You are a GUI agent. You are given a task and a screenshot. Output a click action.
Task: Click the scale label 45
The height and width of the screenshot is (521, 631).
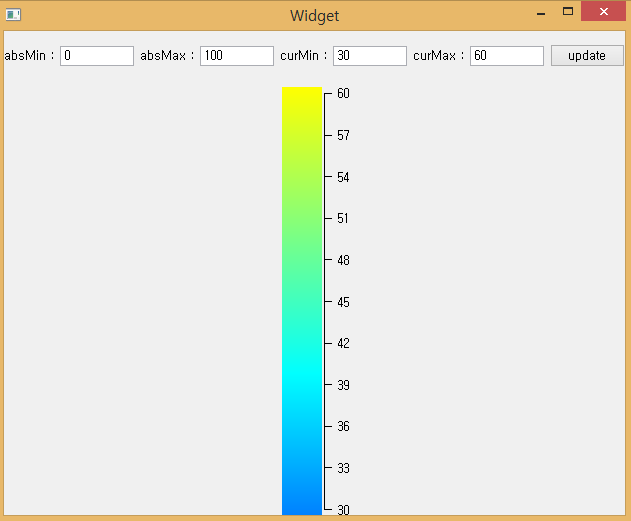pos(343,302)
